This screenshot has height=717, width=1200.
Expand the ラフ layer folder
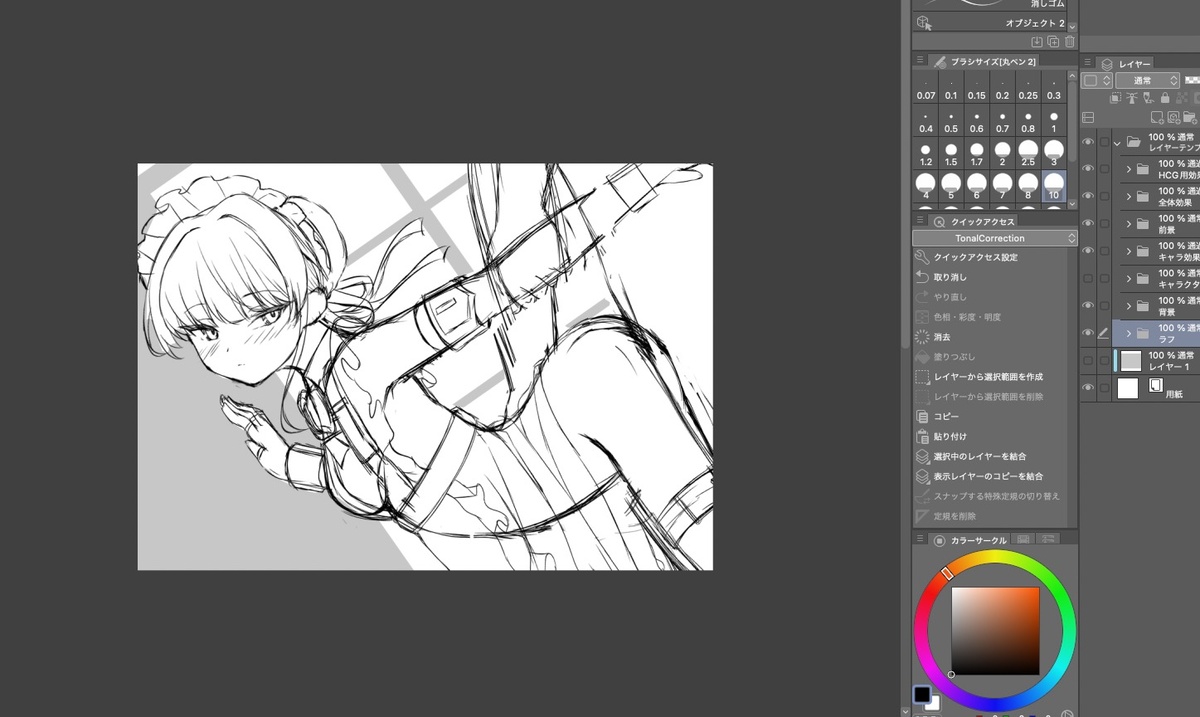1129,333
